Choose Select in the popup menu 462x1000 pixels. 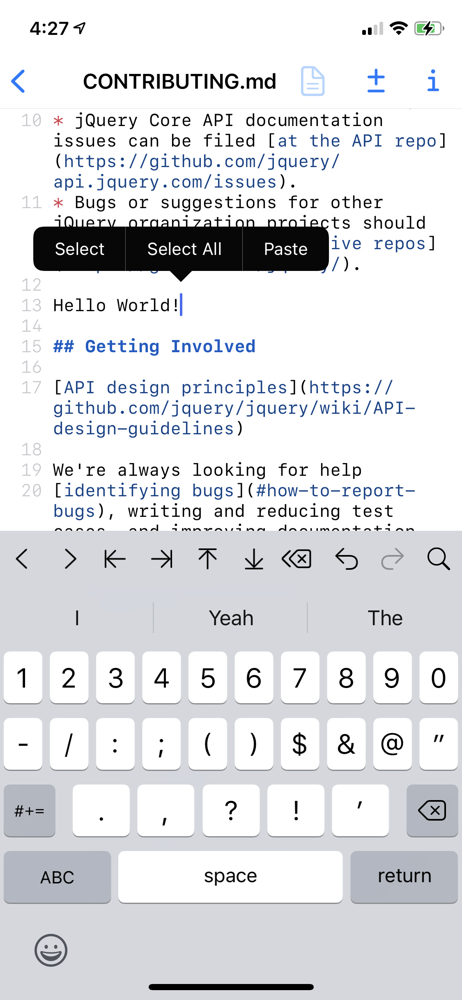[80, 249]
